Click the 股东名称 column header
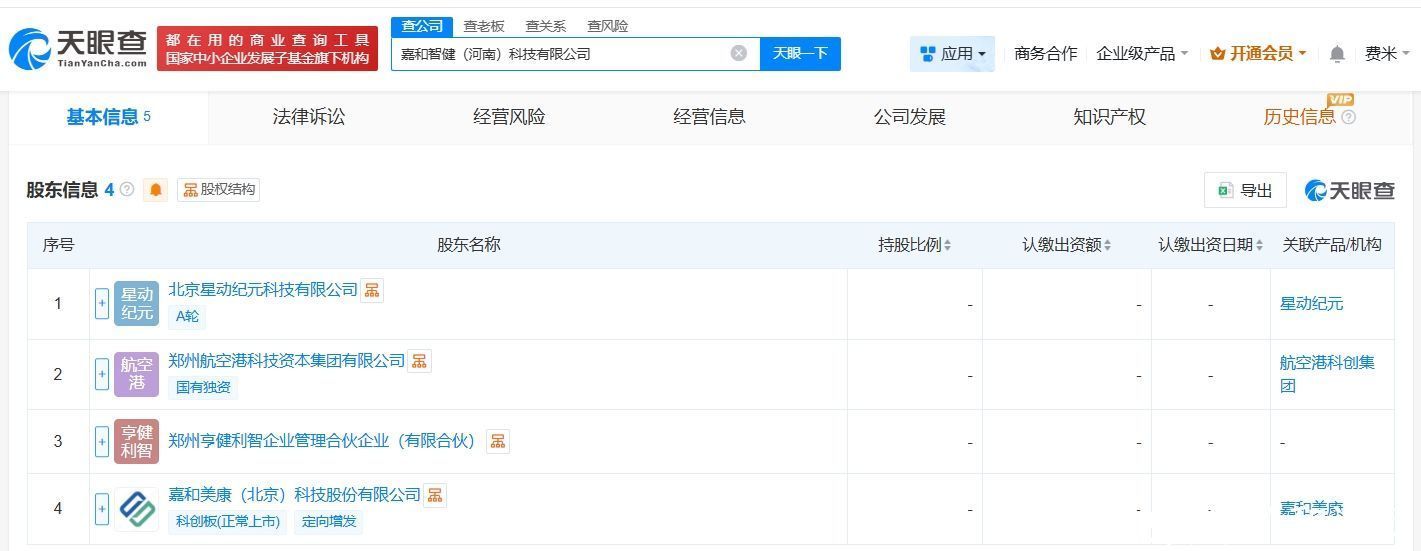This screenshot has height=551, width=1421. (x=469, y=245)
